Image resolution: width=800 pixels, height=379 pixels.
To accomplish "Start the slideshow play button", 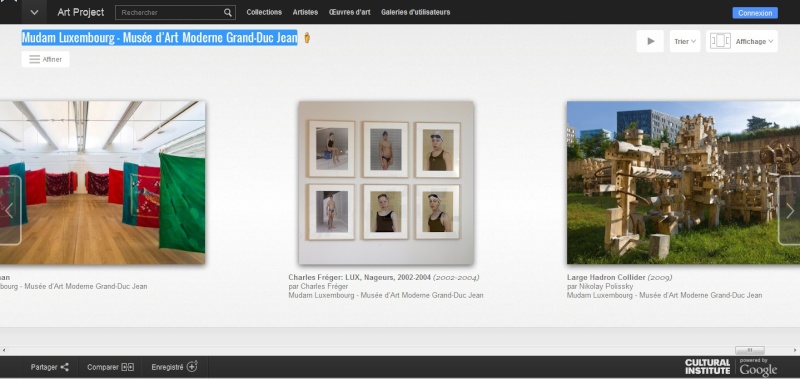I will click(650, 41).
